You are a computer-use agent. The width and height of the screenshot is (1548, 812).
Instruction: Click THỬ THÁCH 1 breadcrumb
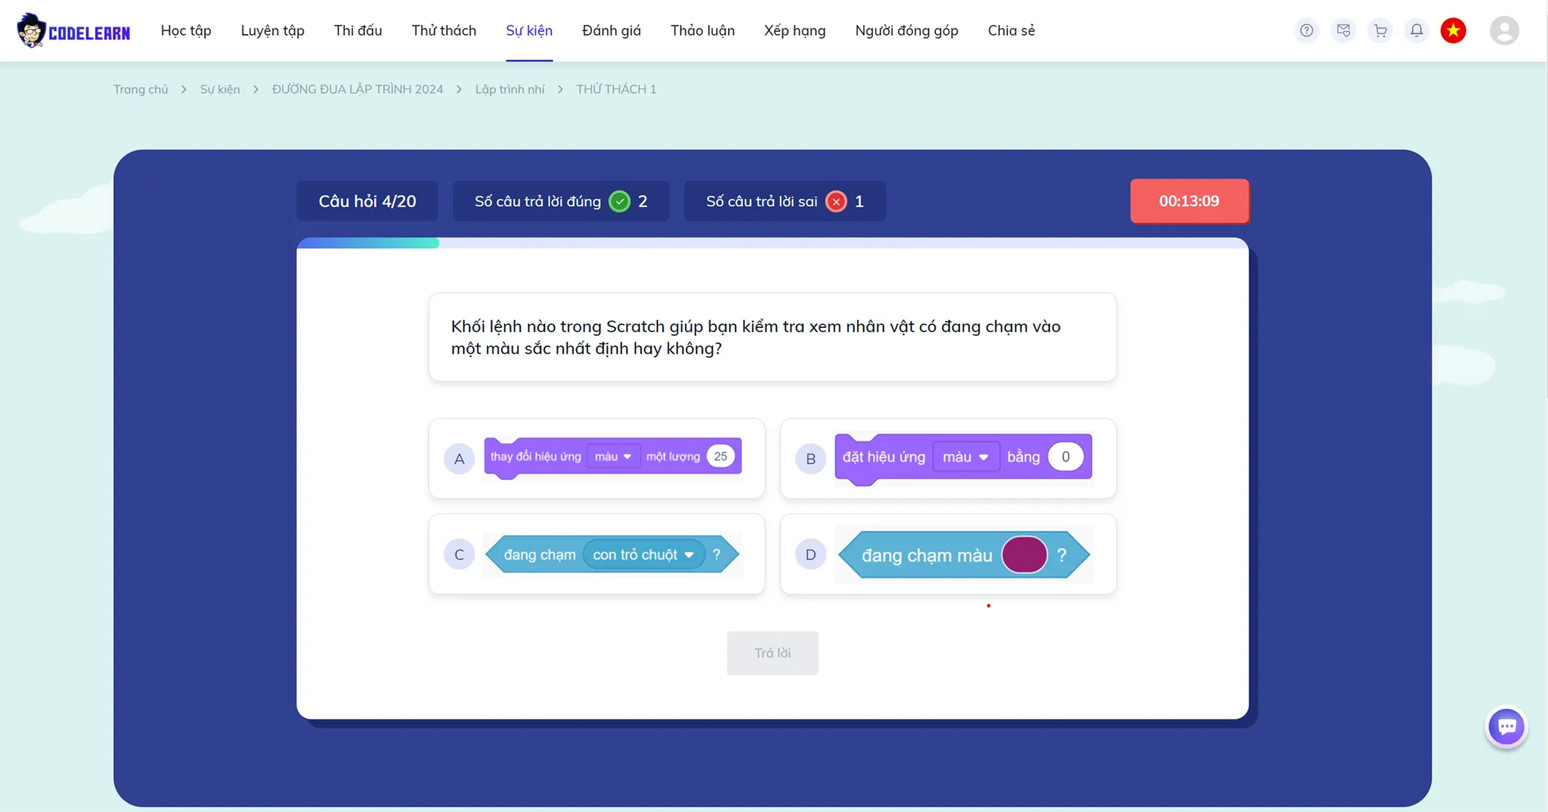616,89
